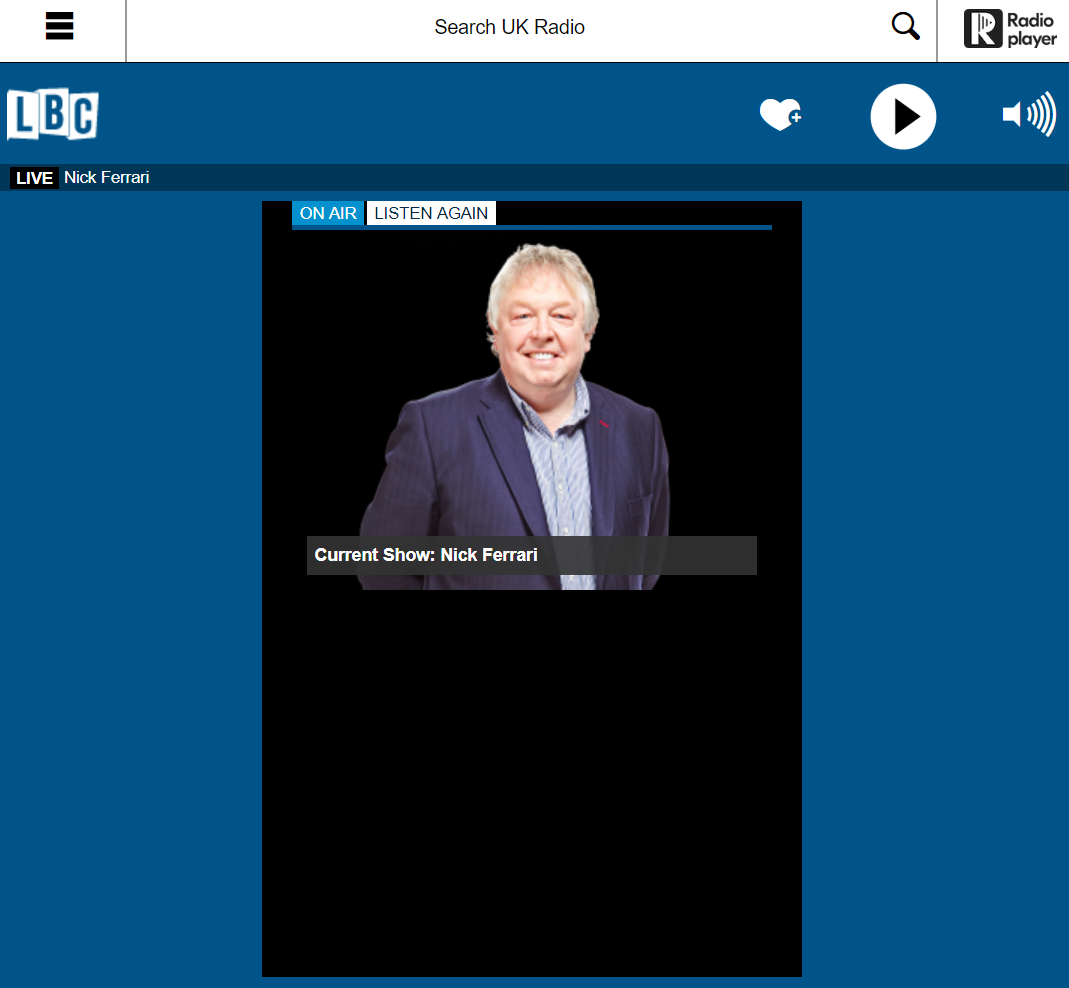Image resolution: width=1069 pixels, height=988 pixels.
Task: Click the LIVE badge
Action: tap(34, 178)
